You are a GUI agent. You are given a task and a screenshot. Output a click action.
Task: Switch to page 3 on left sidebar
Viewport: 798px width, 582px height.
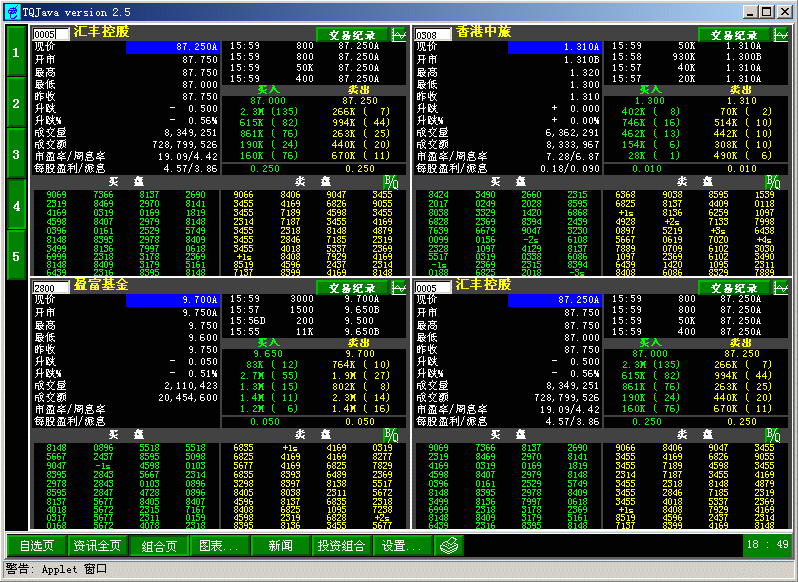[x=16, y=153]
